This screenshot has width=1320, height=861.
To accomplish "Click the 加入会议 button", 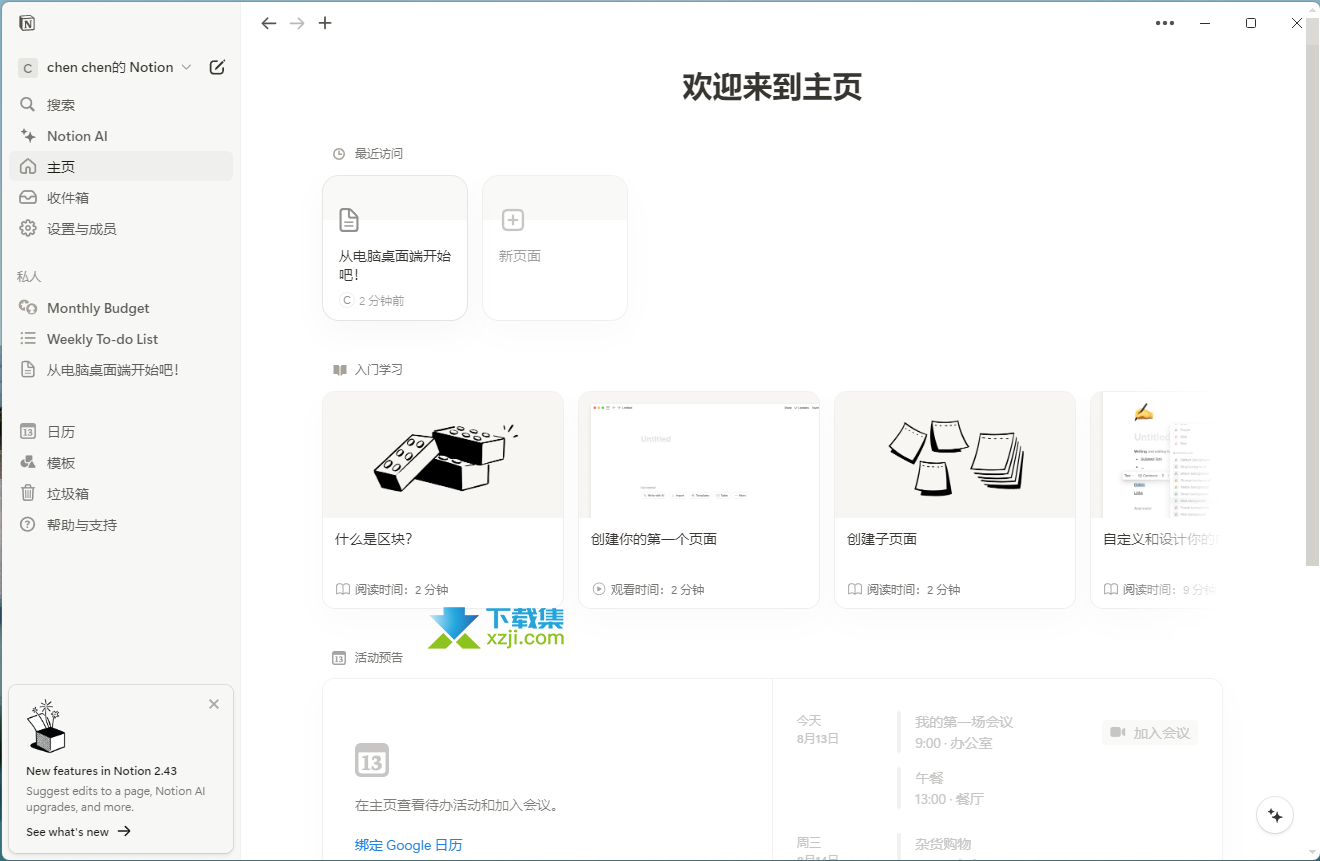I will [1150, 733].
